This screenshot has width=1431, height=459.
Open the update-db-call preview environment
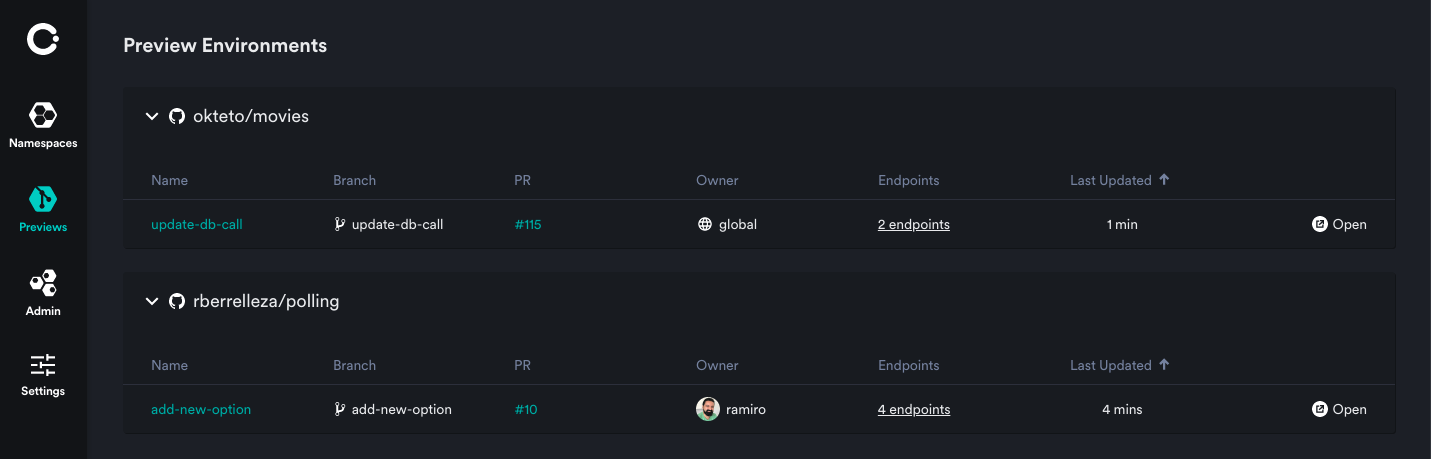tap(197, 225)
